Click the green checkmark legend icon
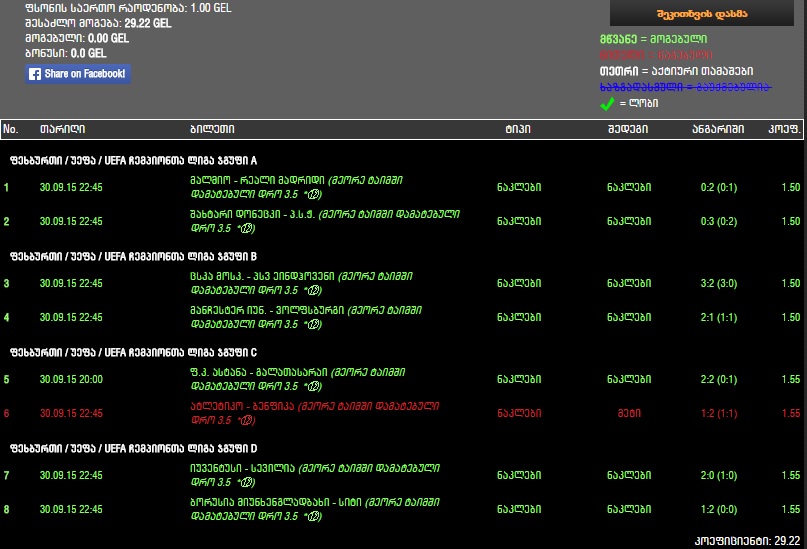The width and height of the screenshot is (807, 549). coord(607,103)
